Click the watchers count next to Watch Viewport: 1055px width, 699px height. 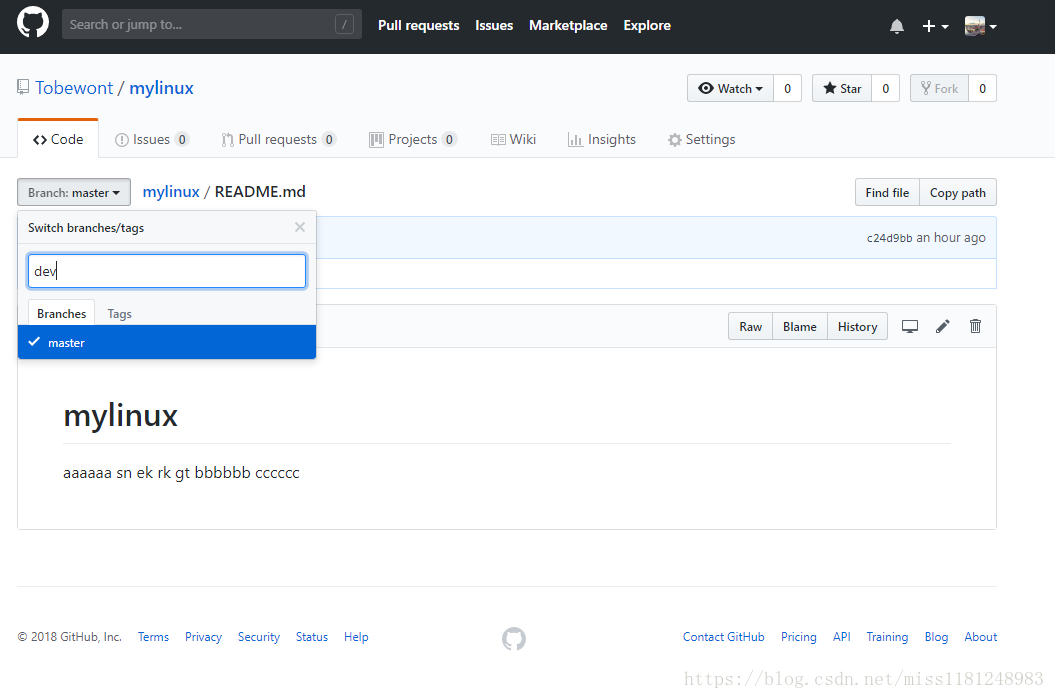(787, 88)
